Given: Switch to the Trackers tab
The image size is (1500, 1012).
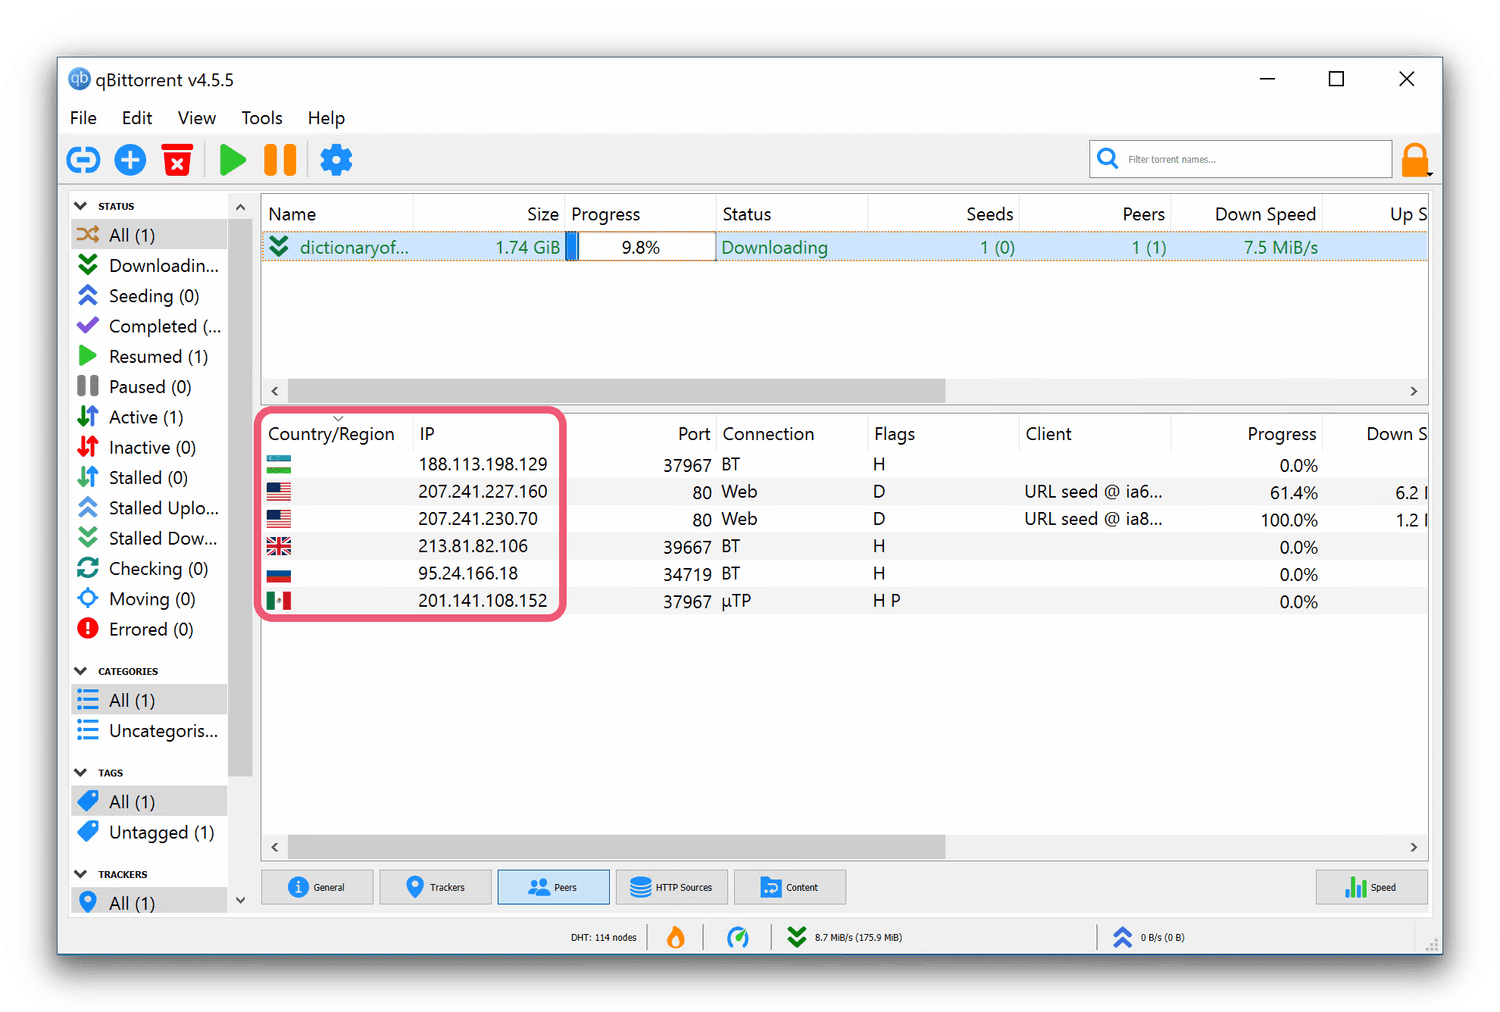Looking at the screenshot, I should 436,887.
